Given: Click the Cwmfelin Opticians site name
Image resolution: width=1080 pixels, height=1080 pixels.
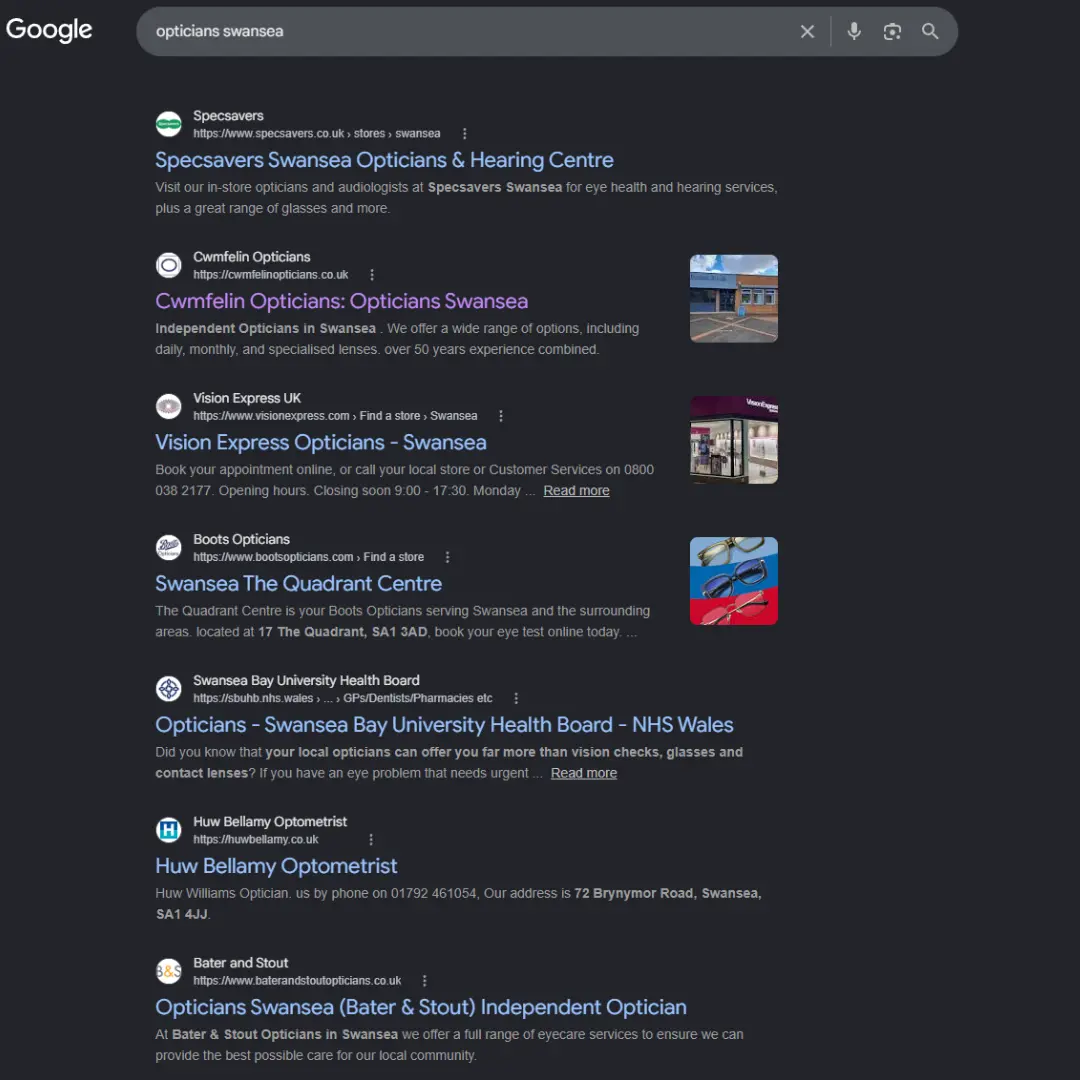Looking at the screenshot, I should coord(251,257).
